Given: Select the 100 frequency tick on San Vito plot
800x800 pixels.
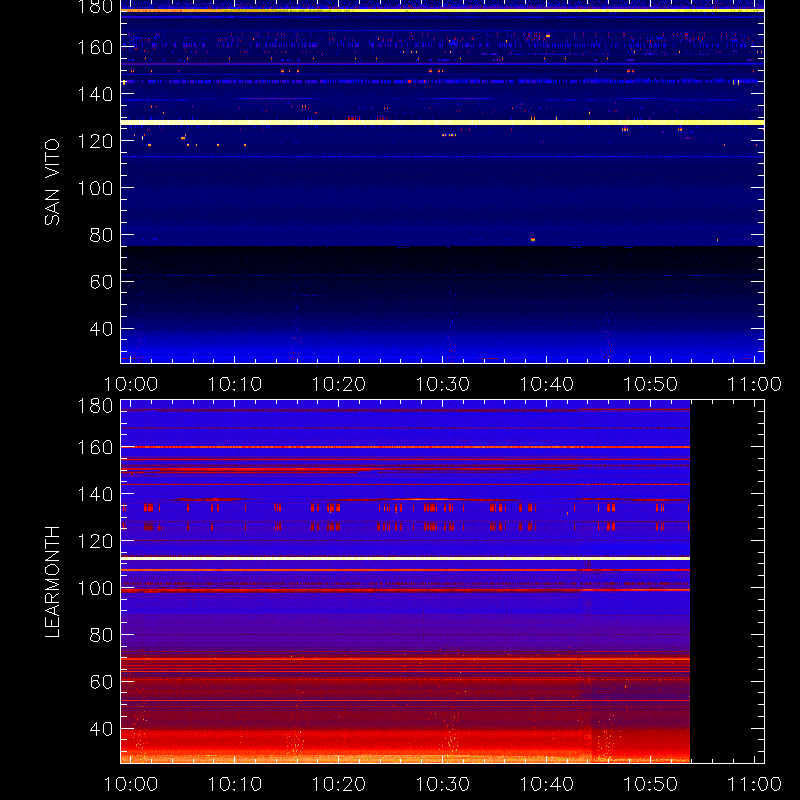Looking at the screenshot, I should click(95, 188).
